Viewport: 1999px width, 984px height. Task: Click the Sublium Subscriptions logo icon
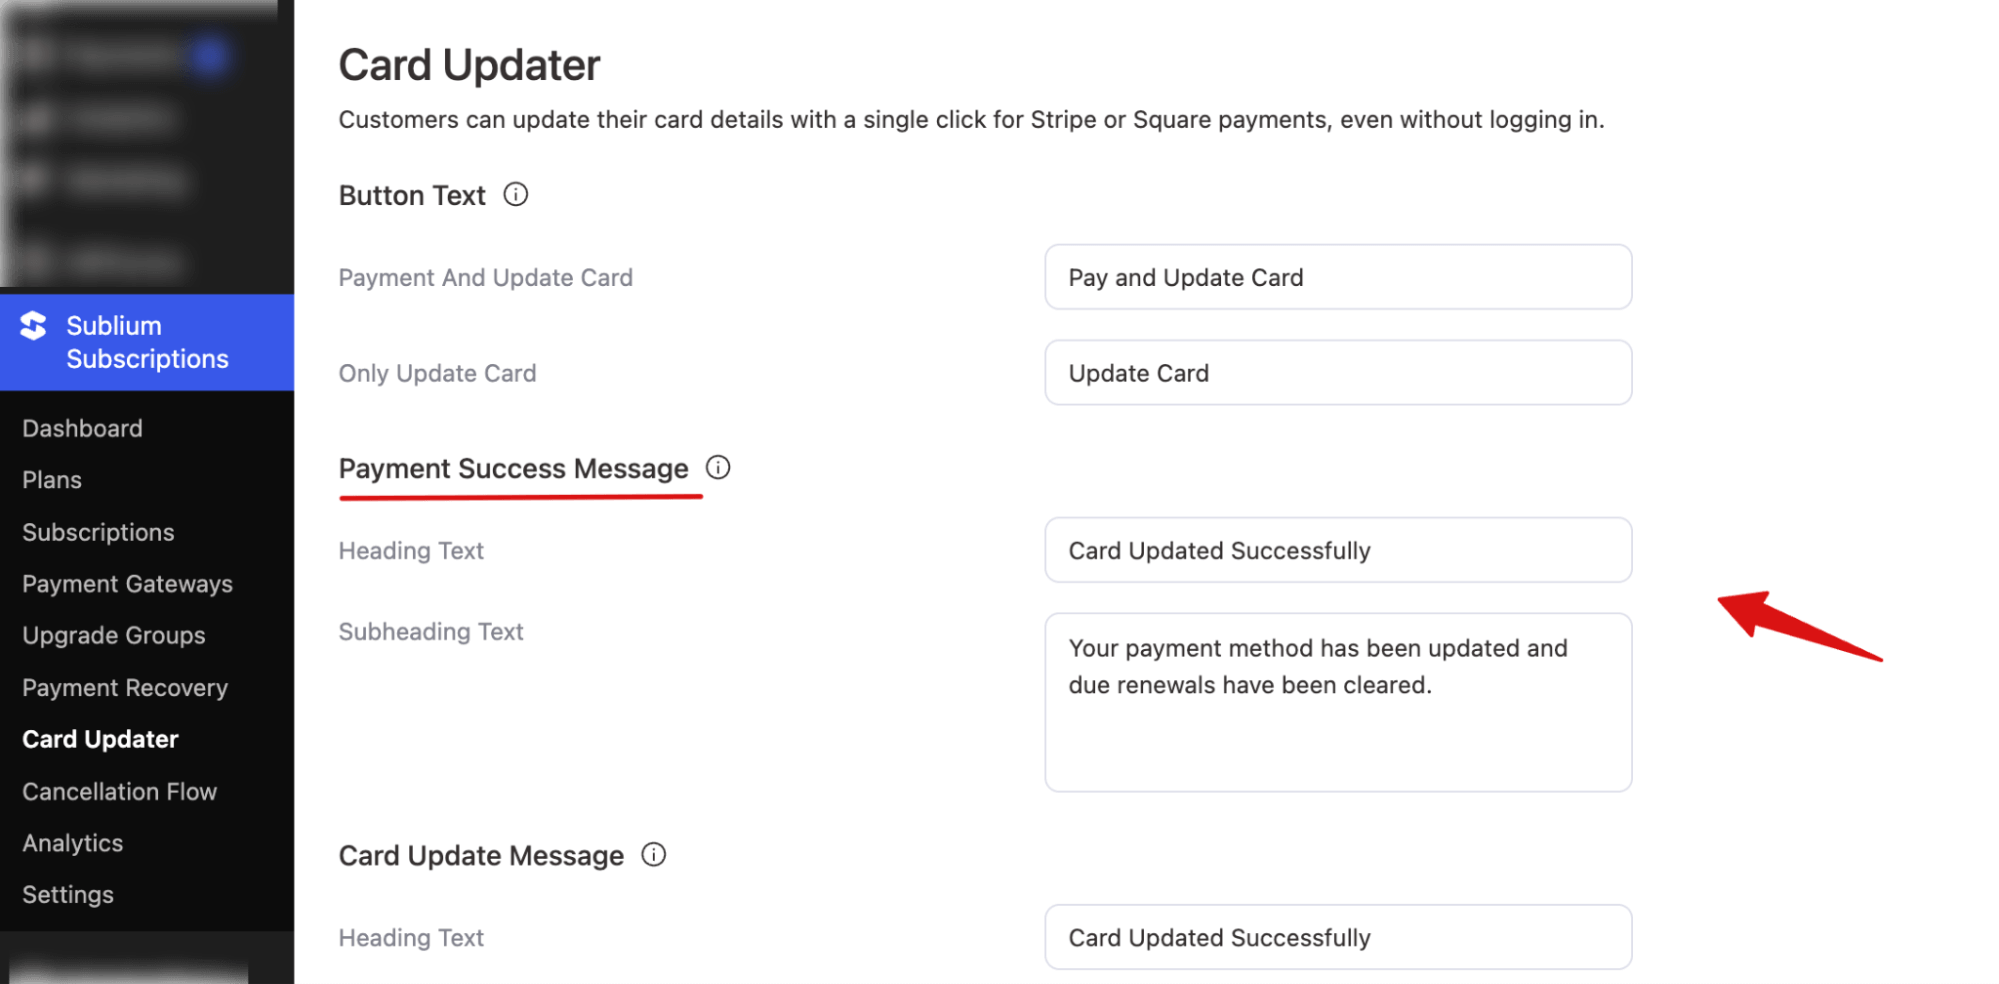[32, 325]
